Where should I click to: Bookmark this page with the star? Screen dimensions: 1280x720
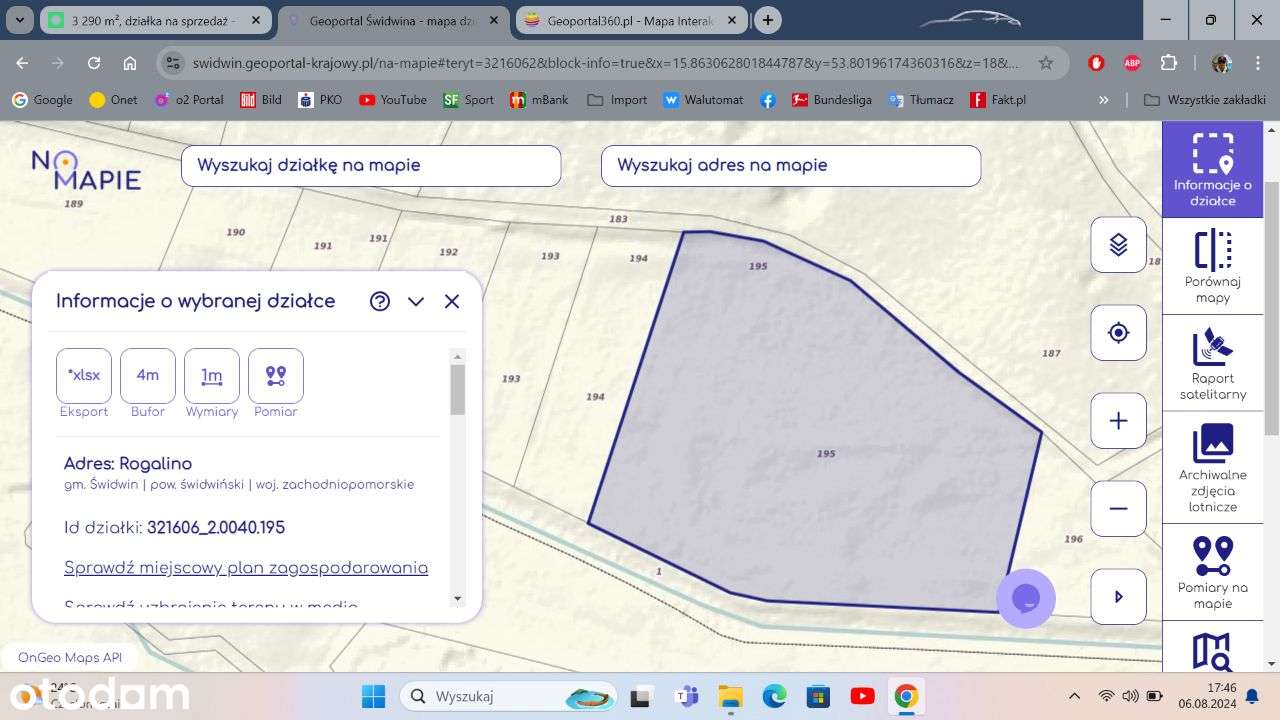coord(1046,63)
